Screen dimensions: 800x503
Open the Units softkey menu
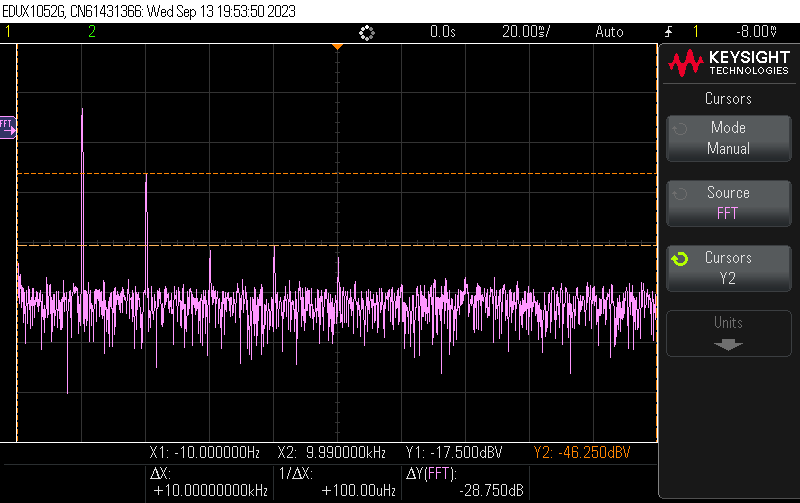tap(729, 333)
